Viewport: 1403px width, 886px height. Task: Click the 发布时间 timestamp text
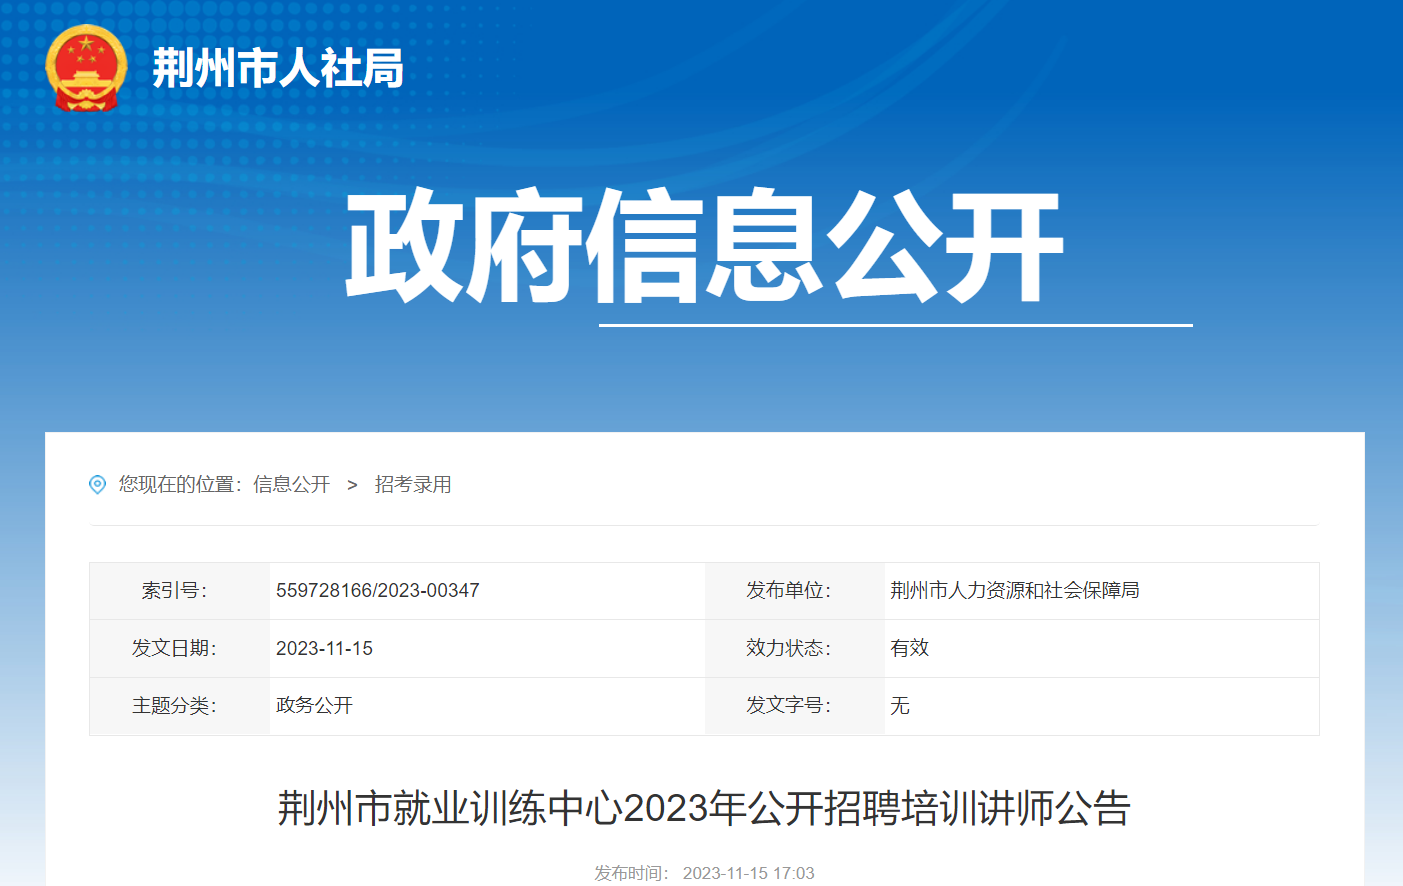704,873
